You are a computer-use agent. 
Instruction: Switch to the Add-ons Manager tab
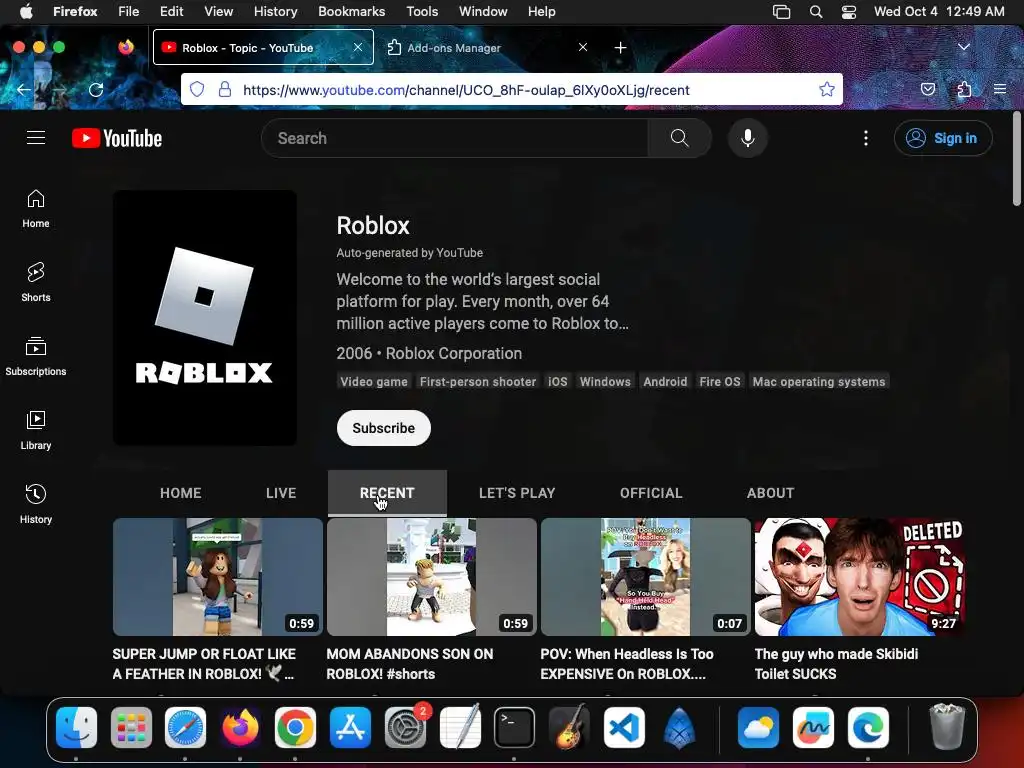point(487,48)
